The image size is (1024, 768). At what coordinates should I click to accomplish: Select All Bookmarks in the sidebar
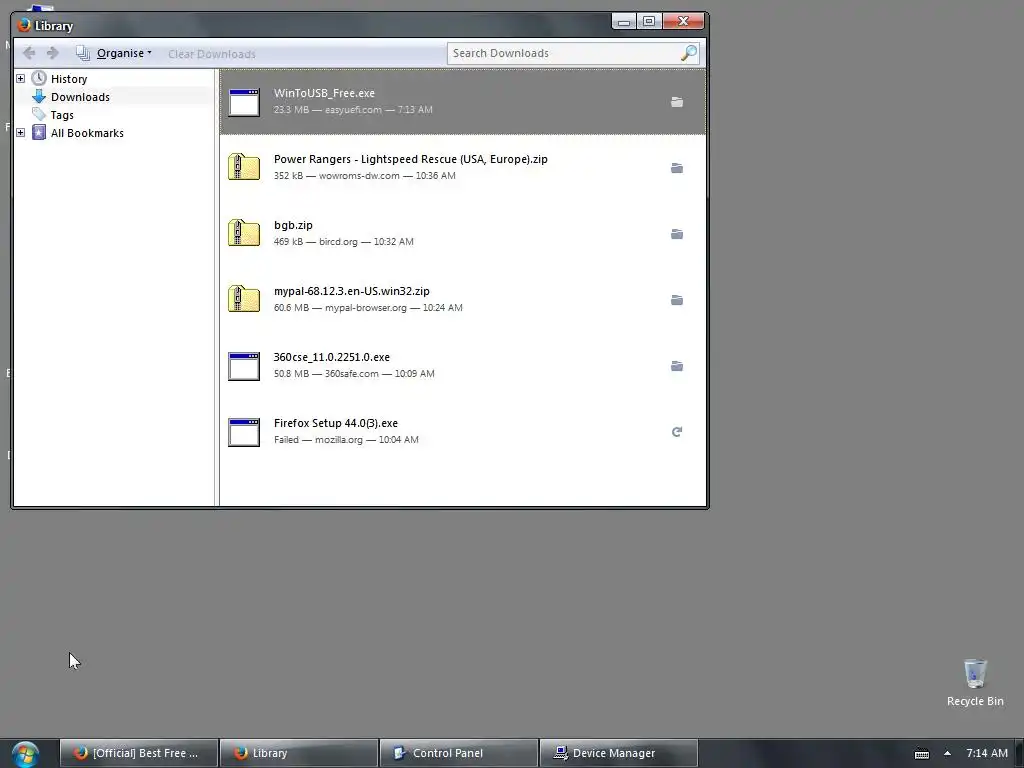(x=87, y=133)
